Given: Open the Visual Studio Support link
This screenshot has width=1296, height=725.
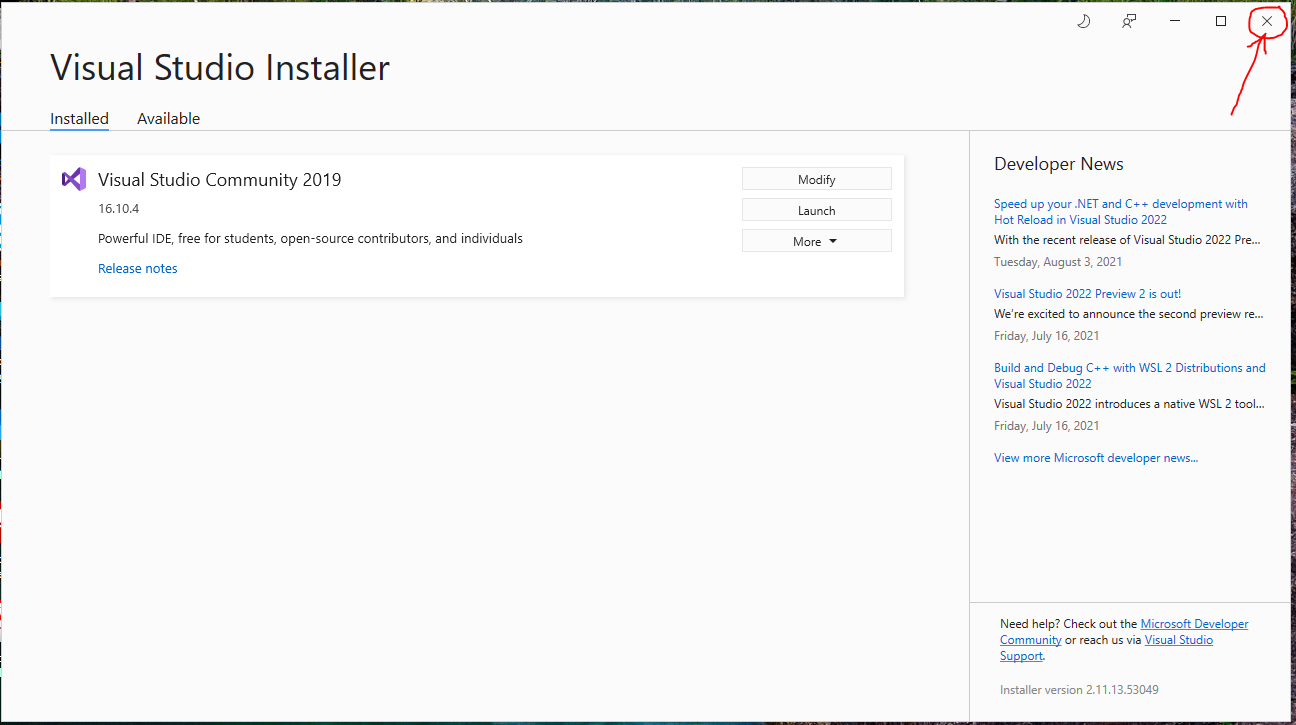Looking at the screenshot, I should (x=1106, y=648).
